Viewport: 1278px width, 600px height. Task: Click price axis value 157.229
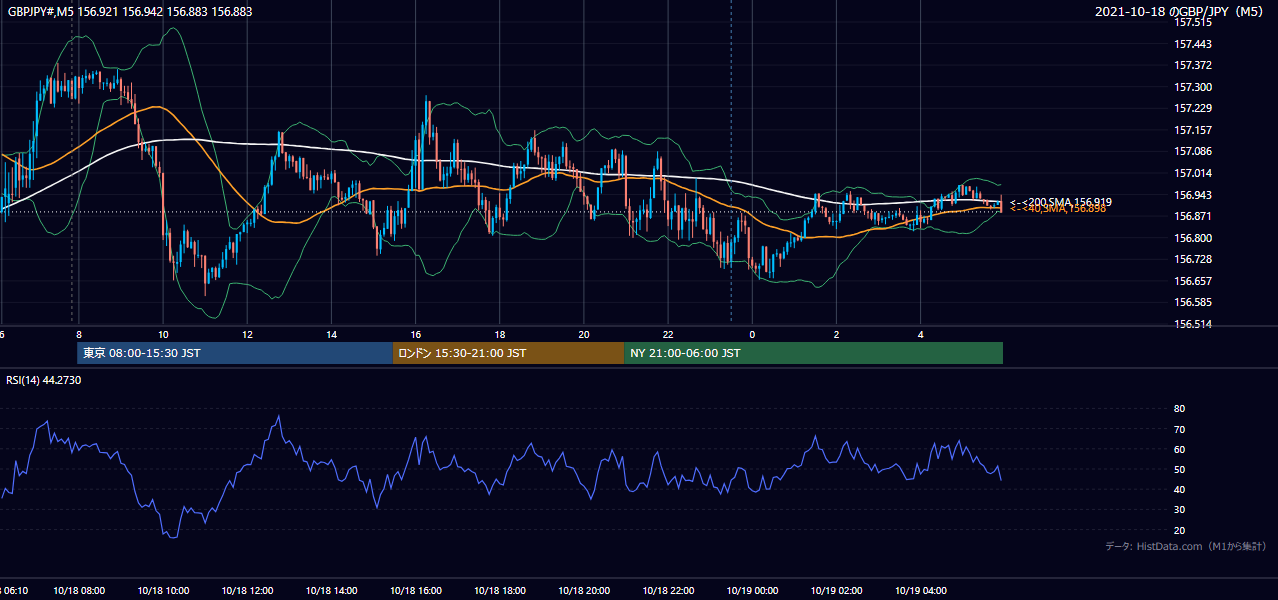point(1192,108)
